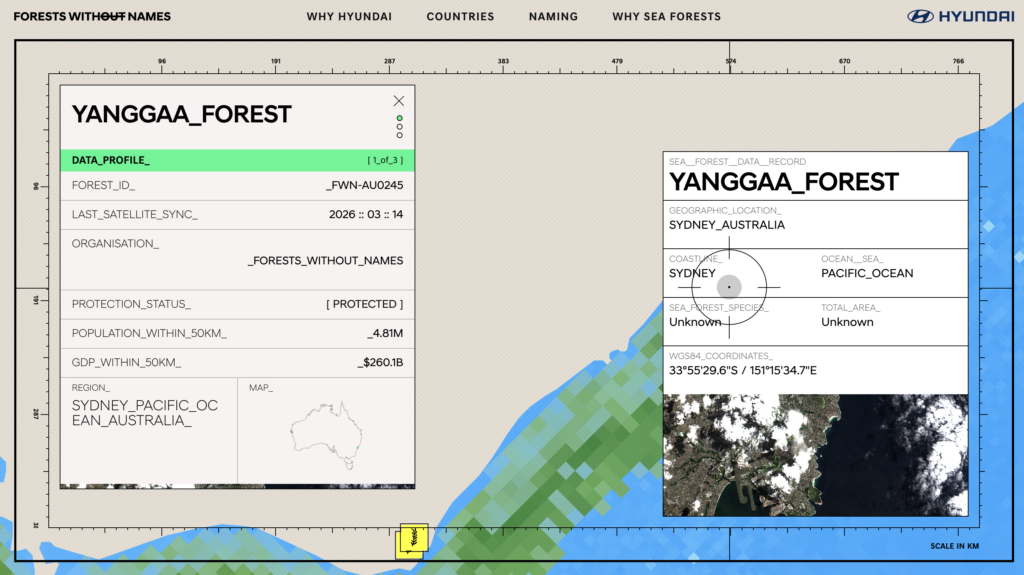Click the 1_of_3 page indicator

pos(384,160)
